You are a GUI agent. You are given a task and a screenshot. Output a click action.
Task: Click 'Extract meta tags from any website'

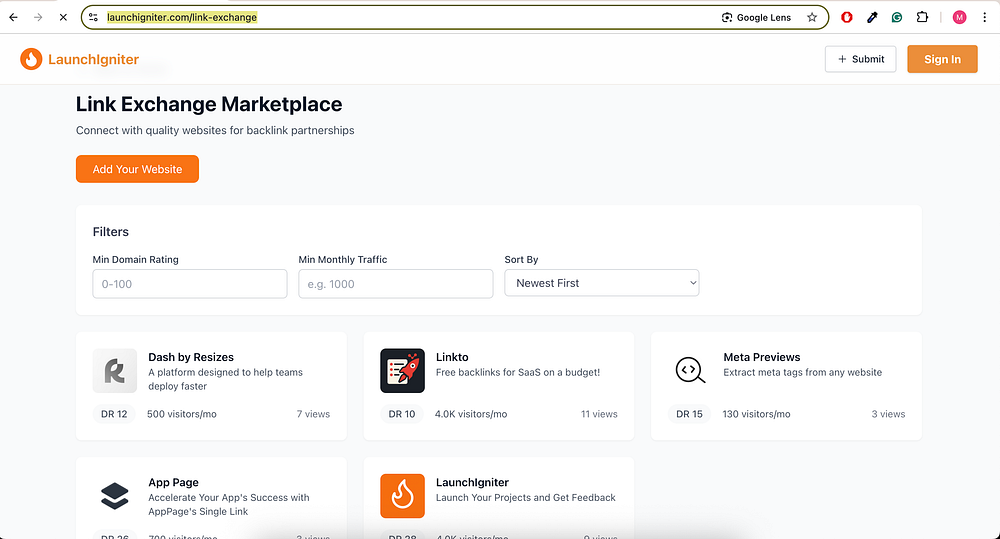802,373
